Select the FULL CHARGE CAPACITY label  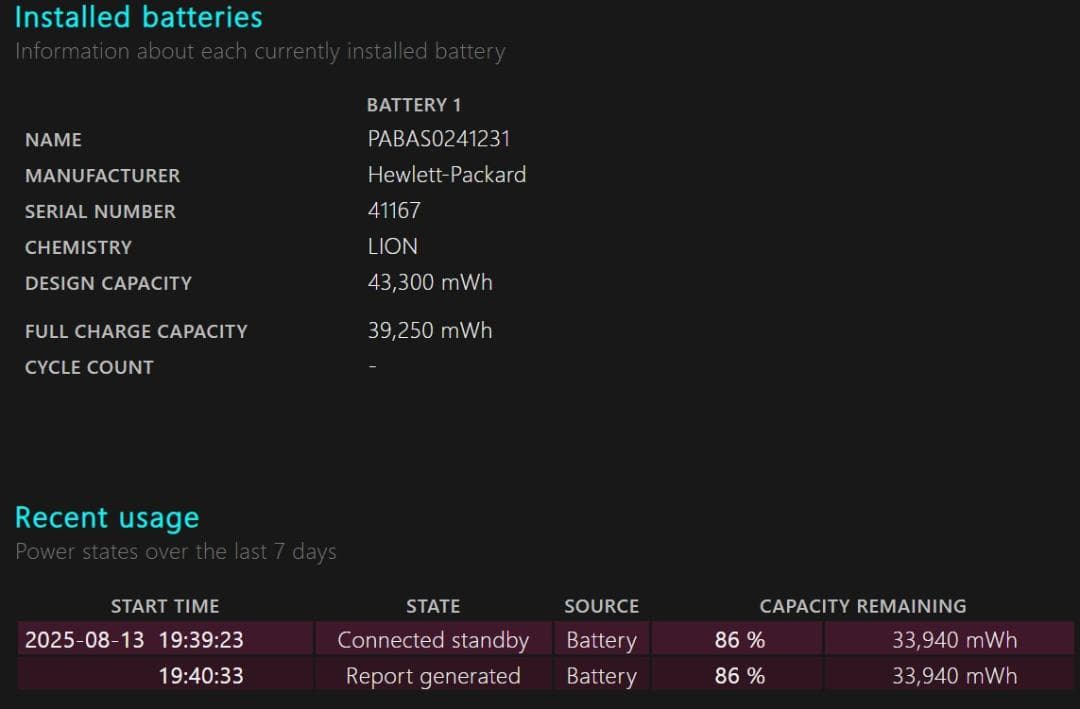point(136,332)
